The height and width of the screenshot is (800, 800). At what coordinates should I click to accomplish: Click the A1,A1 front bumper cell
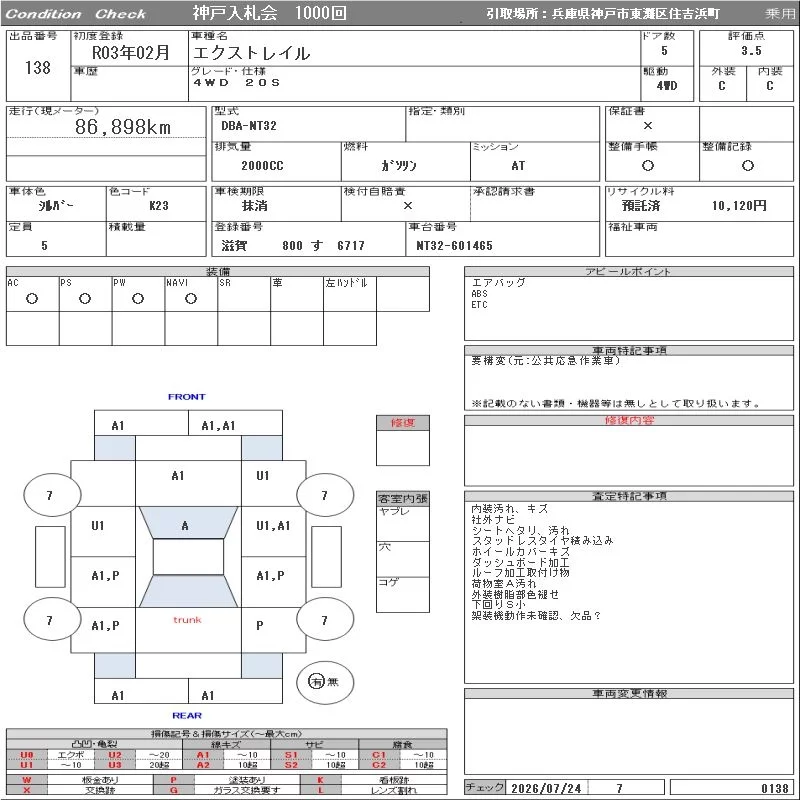[235, 423]
